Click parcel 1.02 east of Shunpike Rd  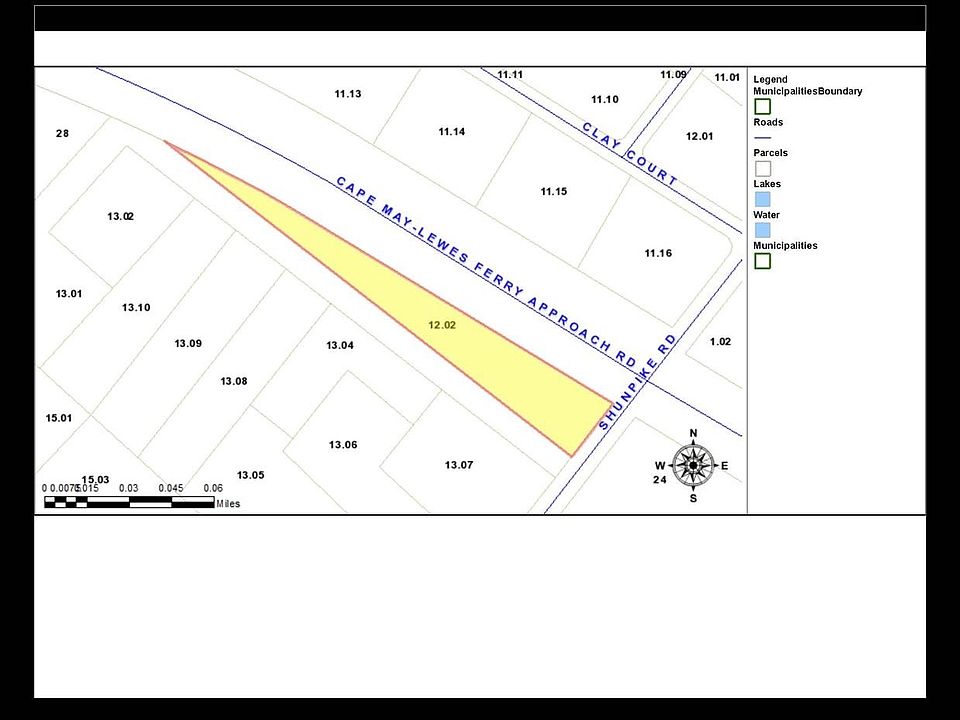pos(720,342)
